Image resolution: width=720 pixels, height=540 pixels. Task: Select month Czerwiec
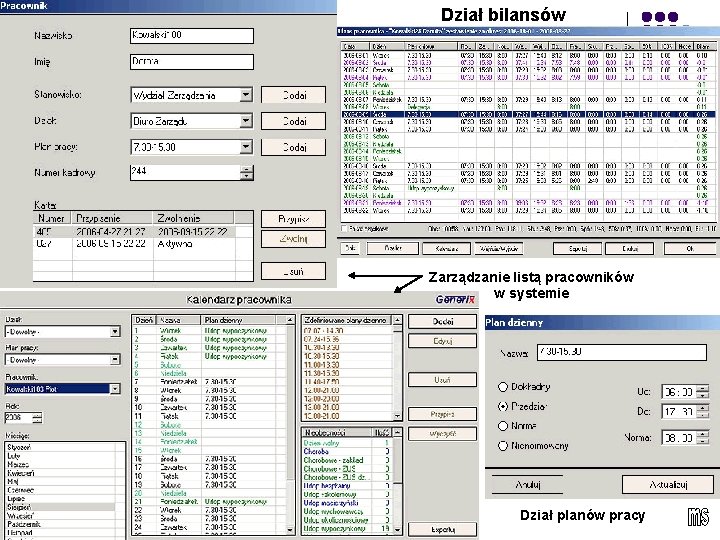(60, 490)
